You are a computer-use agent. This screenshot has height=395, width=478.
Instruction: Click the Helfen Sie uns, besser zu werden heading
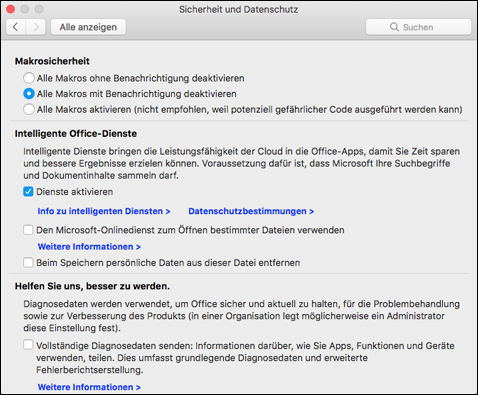coord(92,286)
